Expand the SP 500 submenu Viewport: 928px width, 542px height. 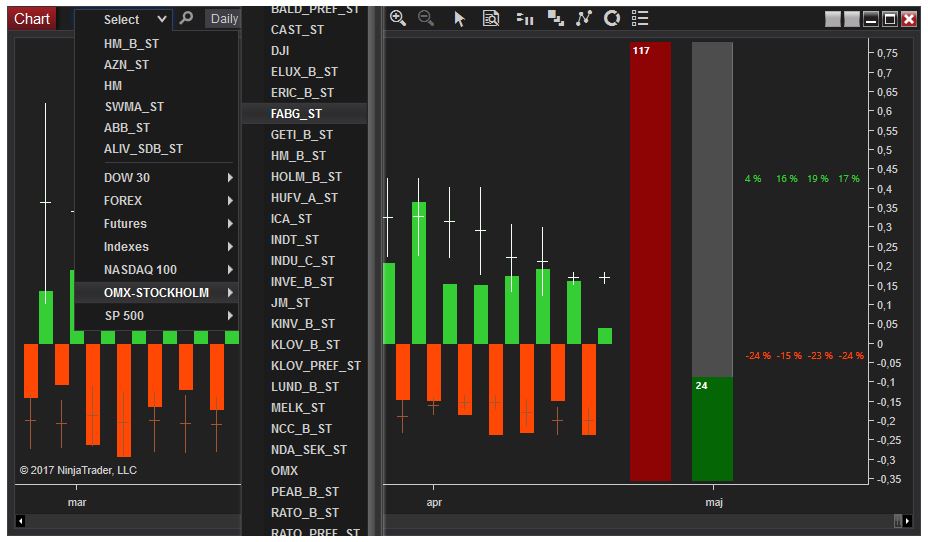157,316
